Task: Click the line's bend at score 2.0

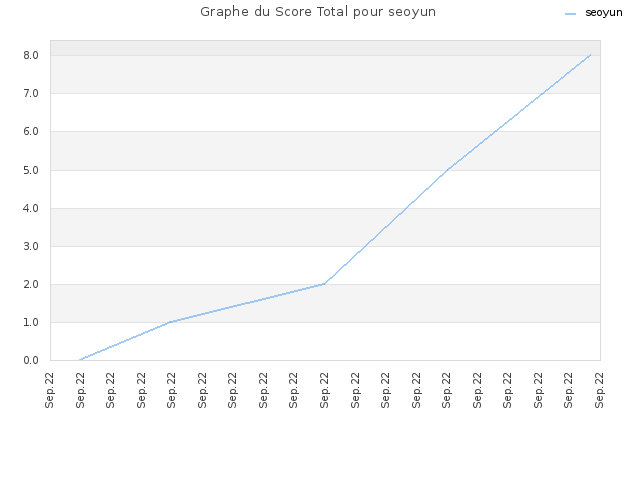Action: coord(324,284)
